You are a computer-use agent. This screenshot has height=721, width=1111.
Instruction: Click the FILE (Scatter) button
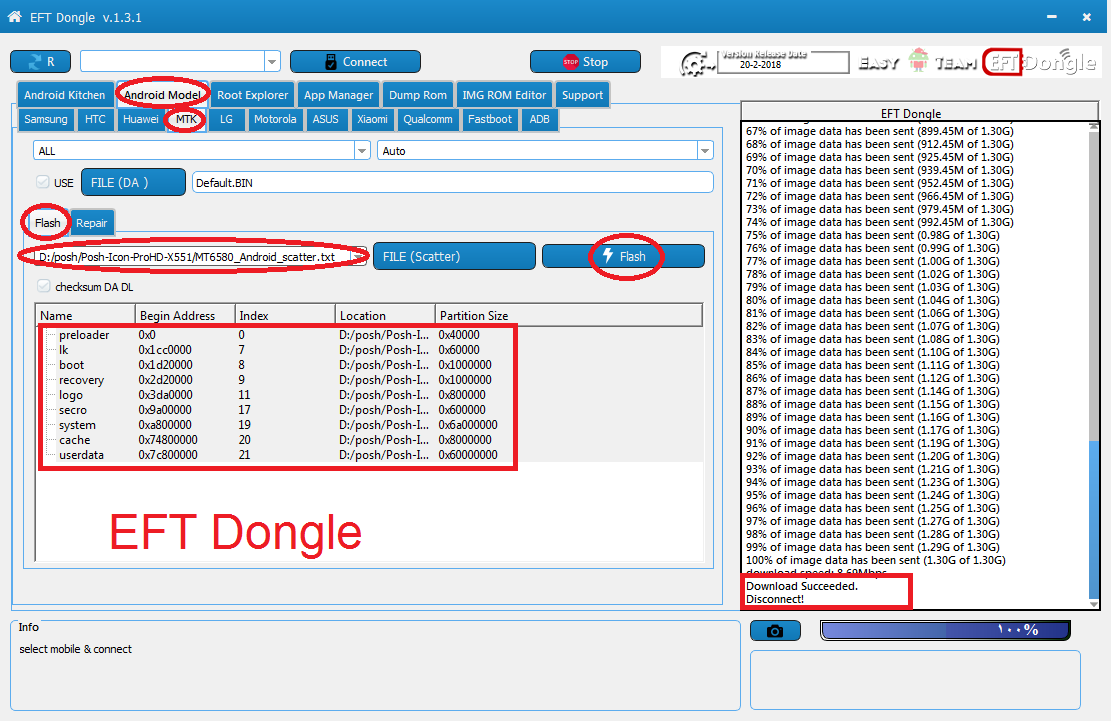pyautogui.click(x=453, y=256)
